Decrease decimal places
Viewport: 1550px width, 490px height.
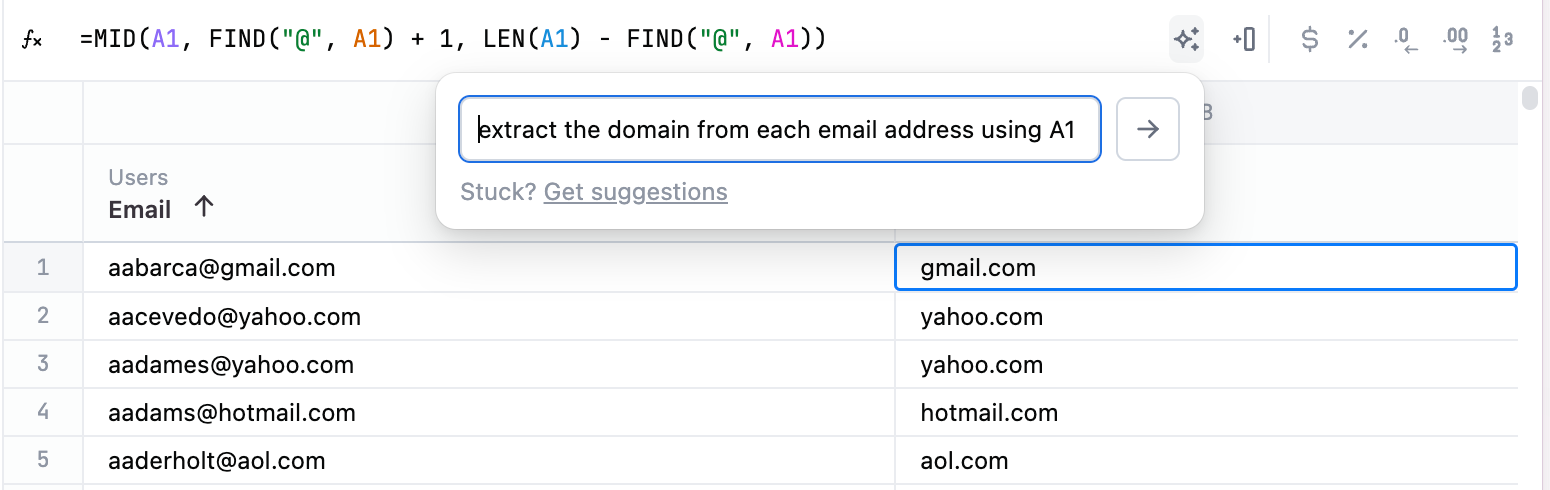tap(1406, 40)
